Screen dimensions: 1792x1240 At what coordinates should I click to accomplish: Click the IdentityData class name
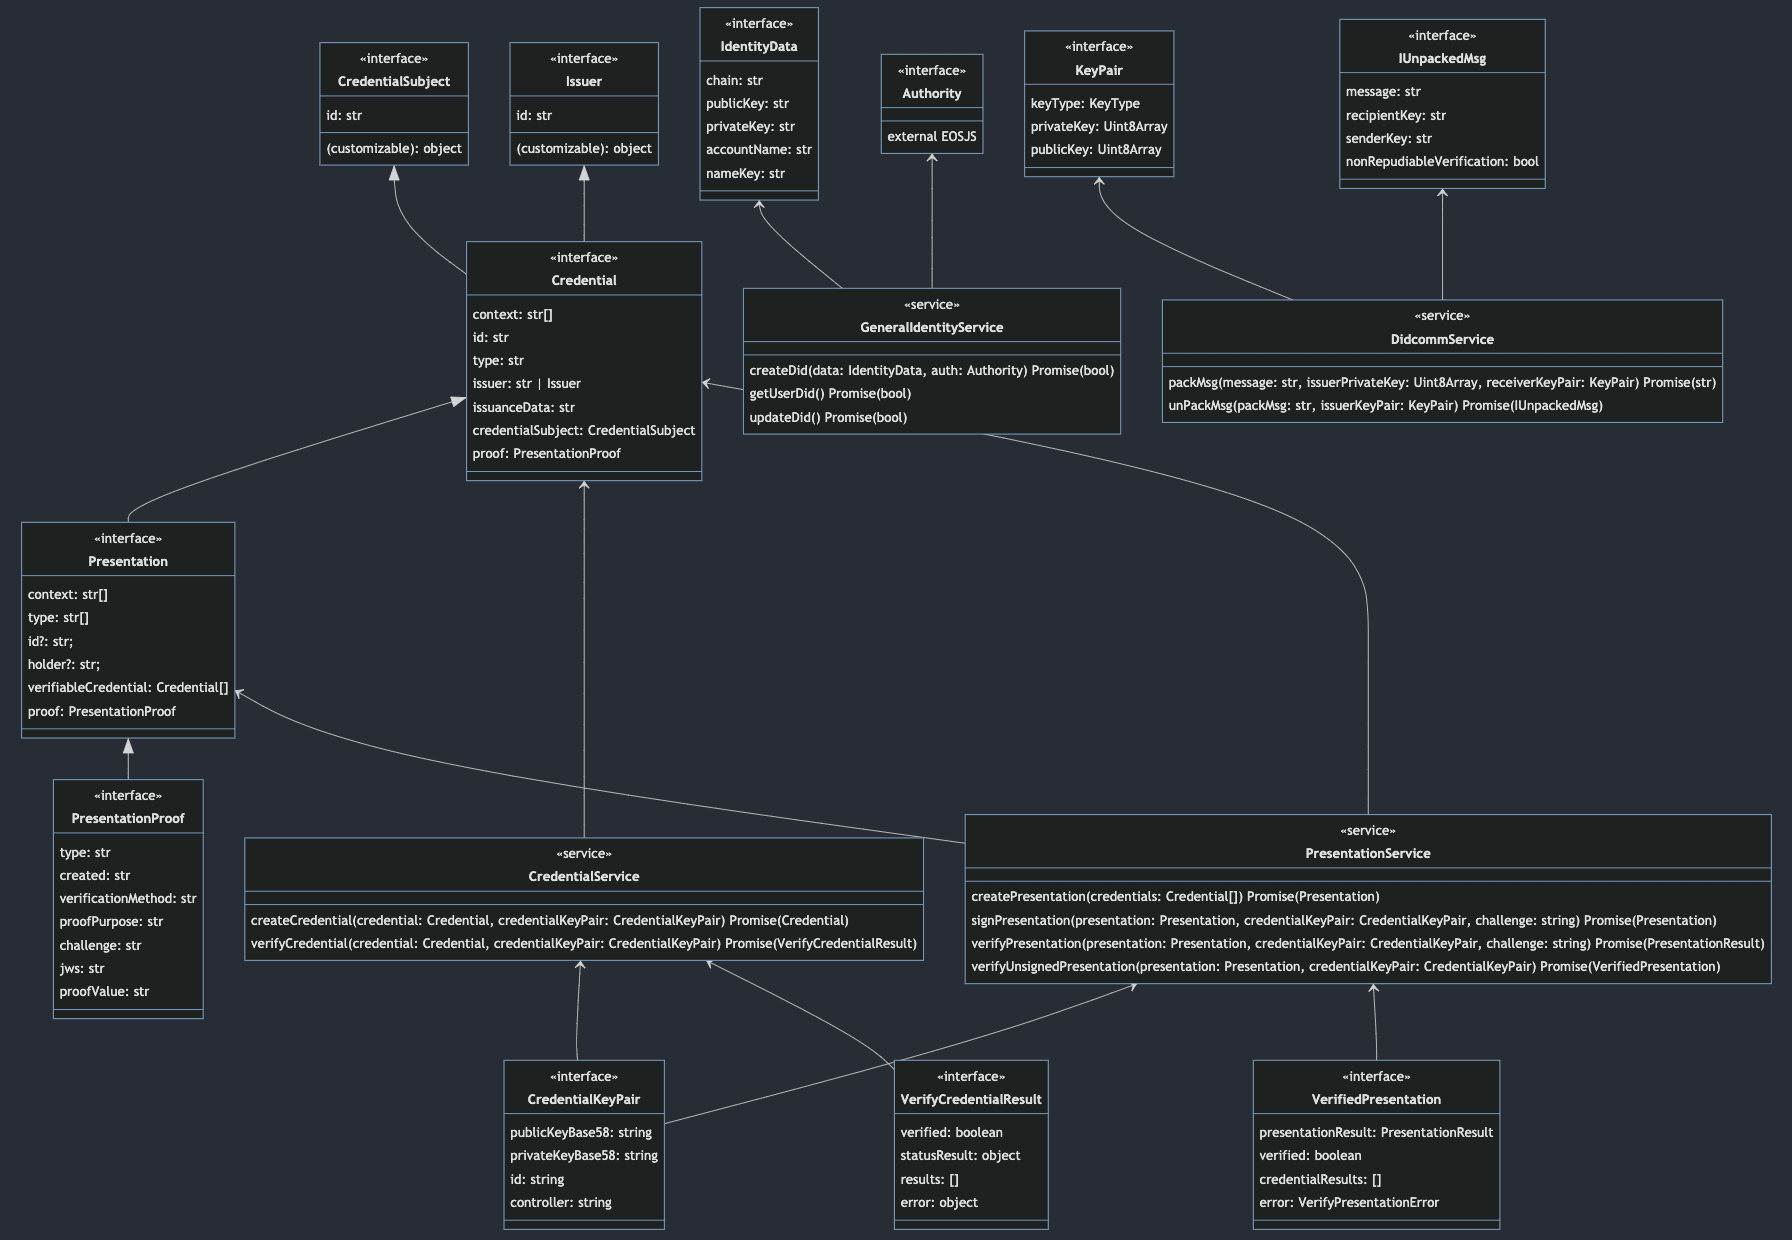(x=759, y=47)
